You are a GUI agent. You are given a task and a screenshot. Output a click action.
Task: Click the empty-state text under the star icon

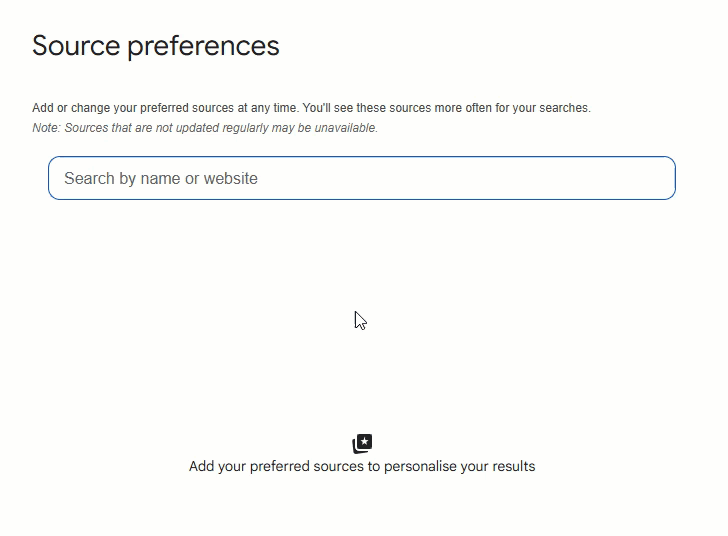tap(361, 466)
